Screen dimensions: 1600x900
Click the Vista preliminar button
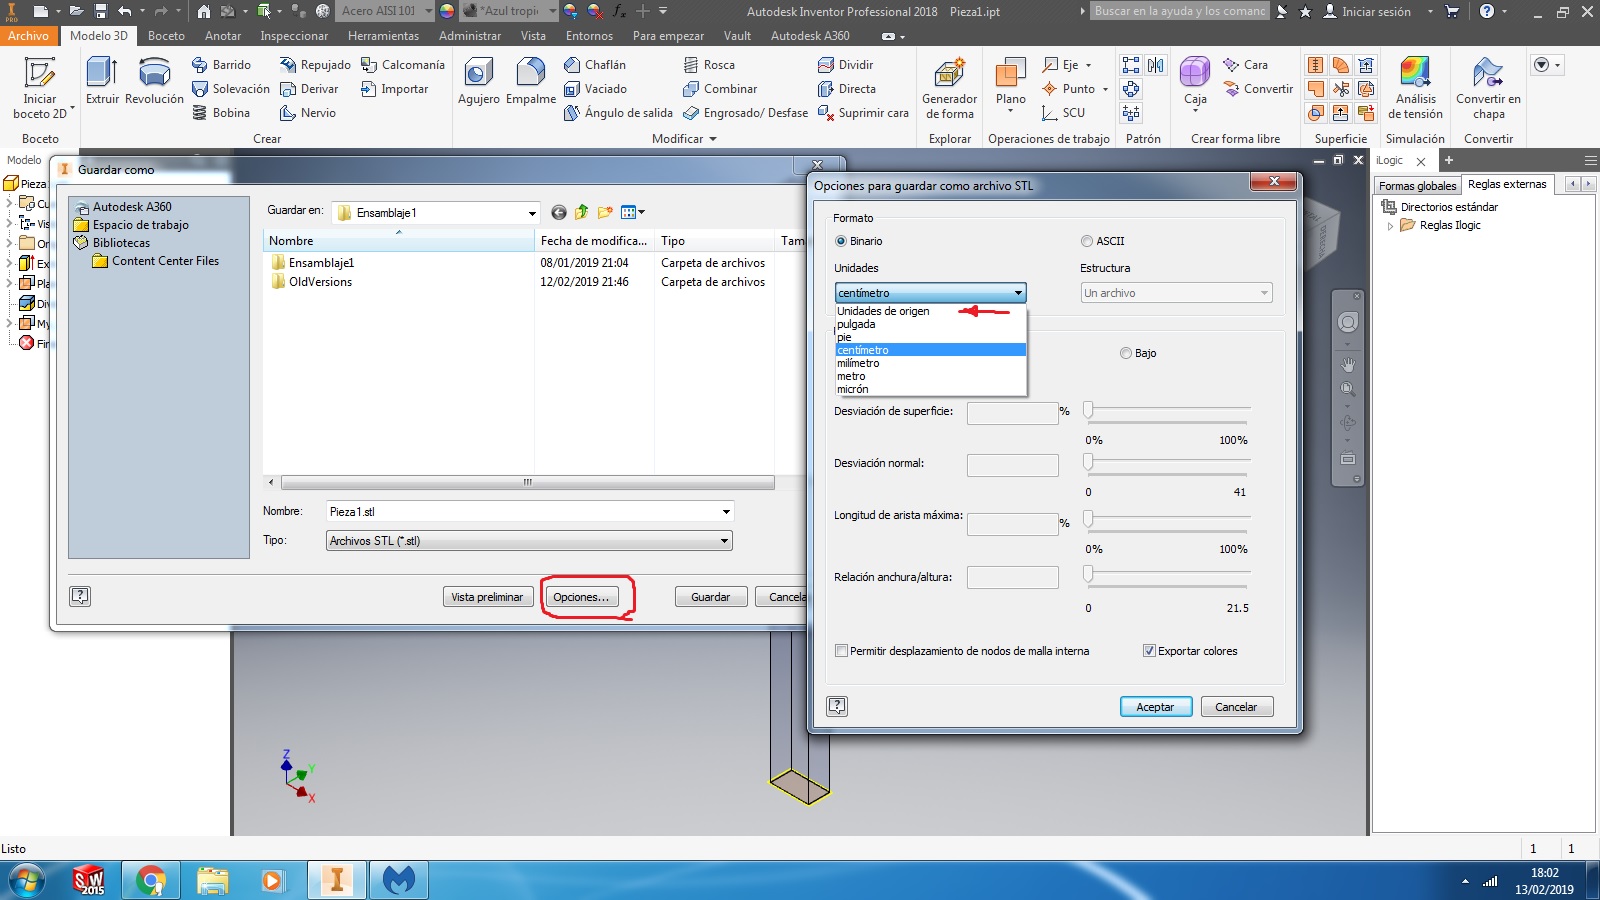click(487, 596)
